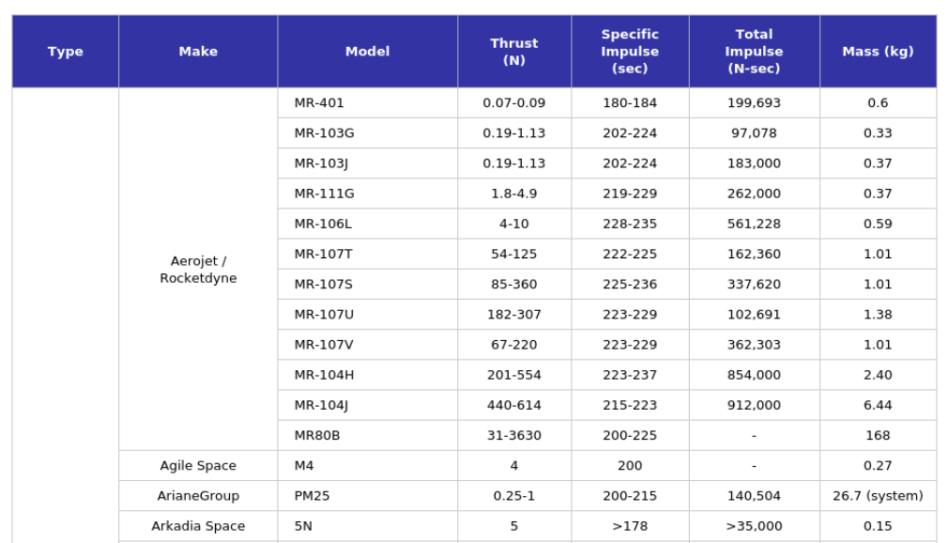
Task: Select the 199,693 total impulse value
Action: (754, 103)
